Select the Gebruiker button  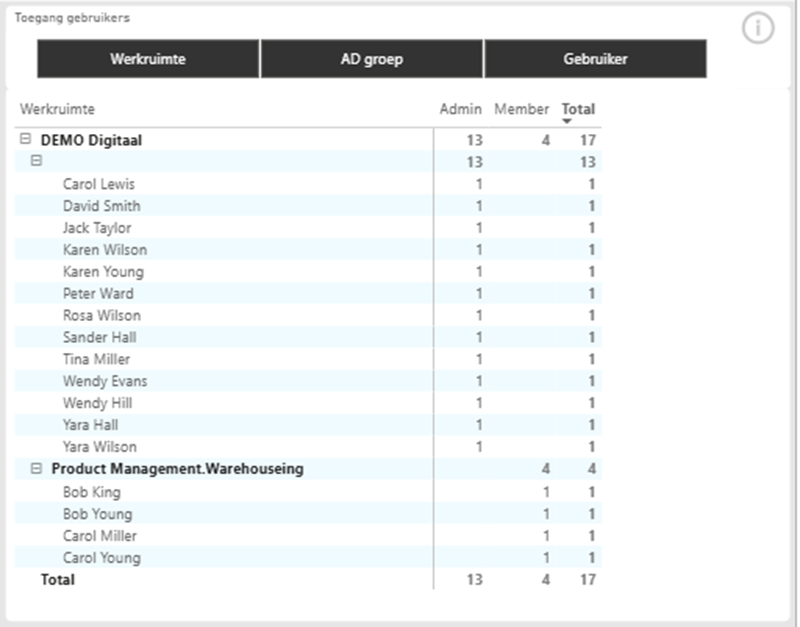[595, 59]
